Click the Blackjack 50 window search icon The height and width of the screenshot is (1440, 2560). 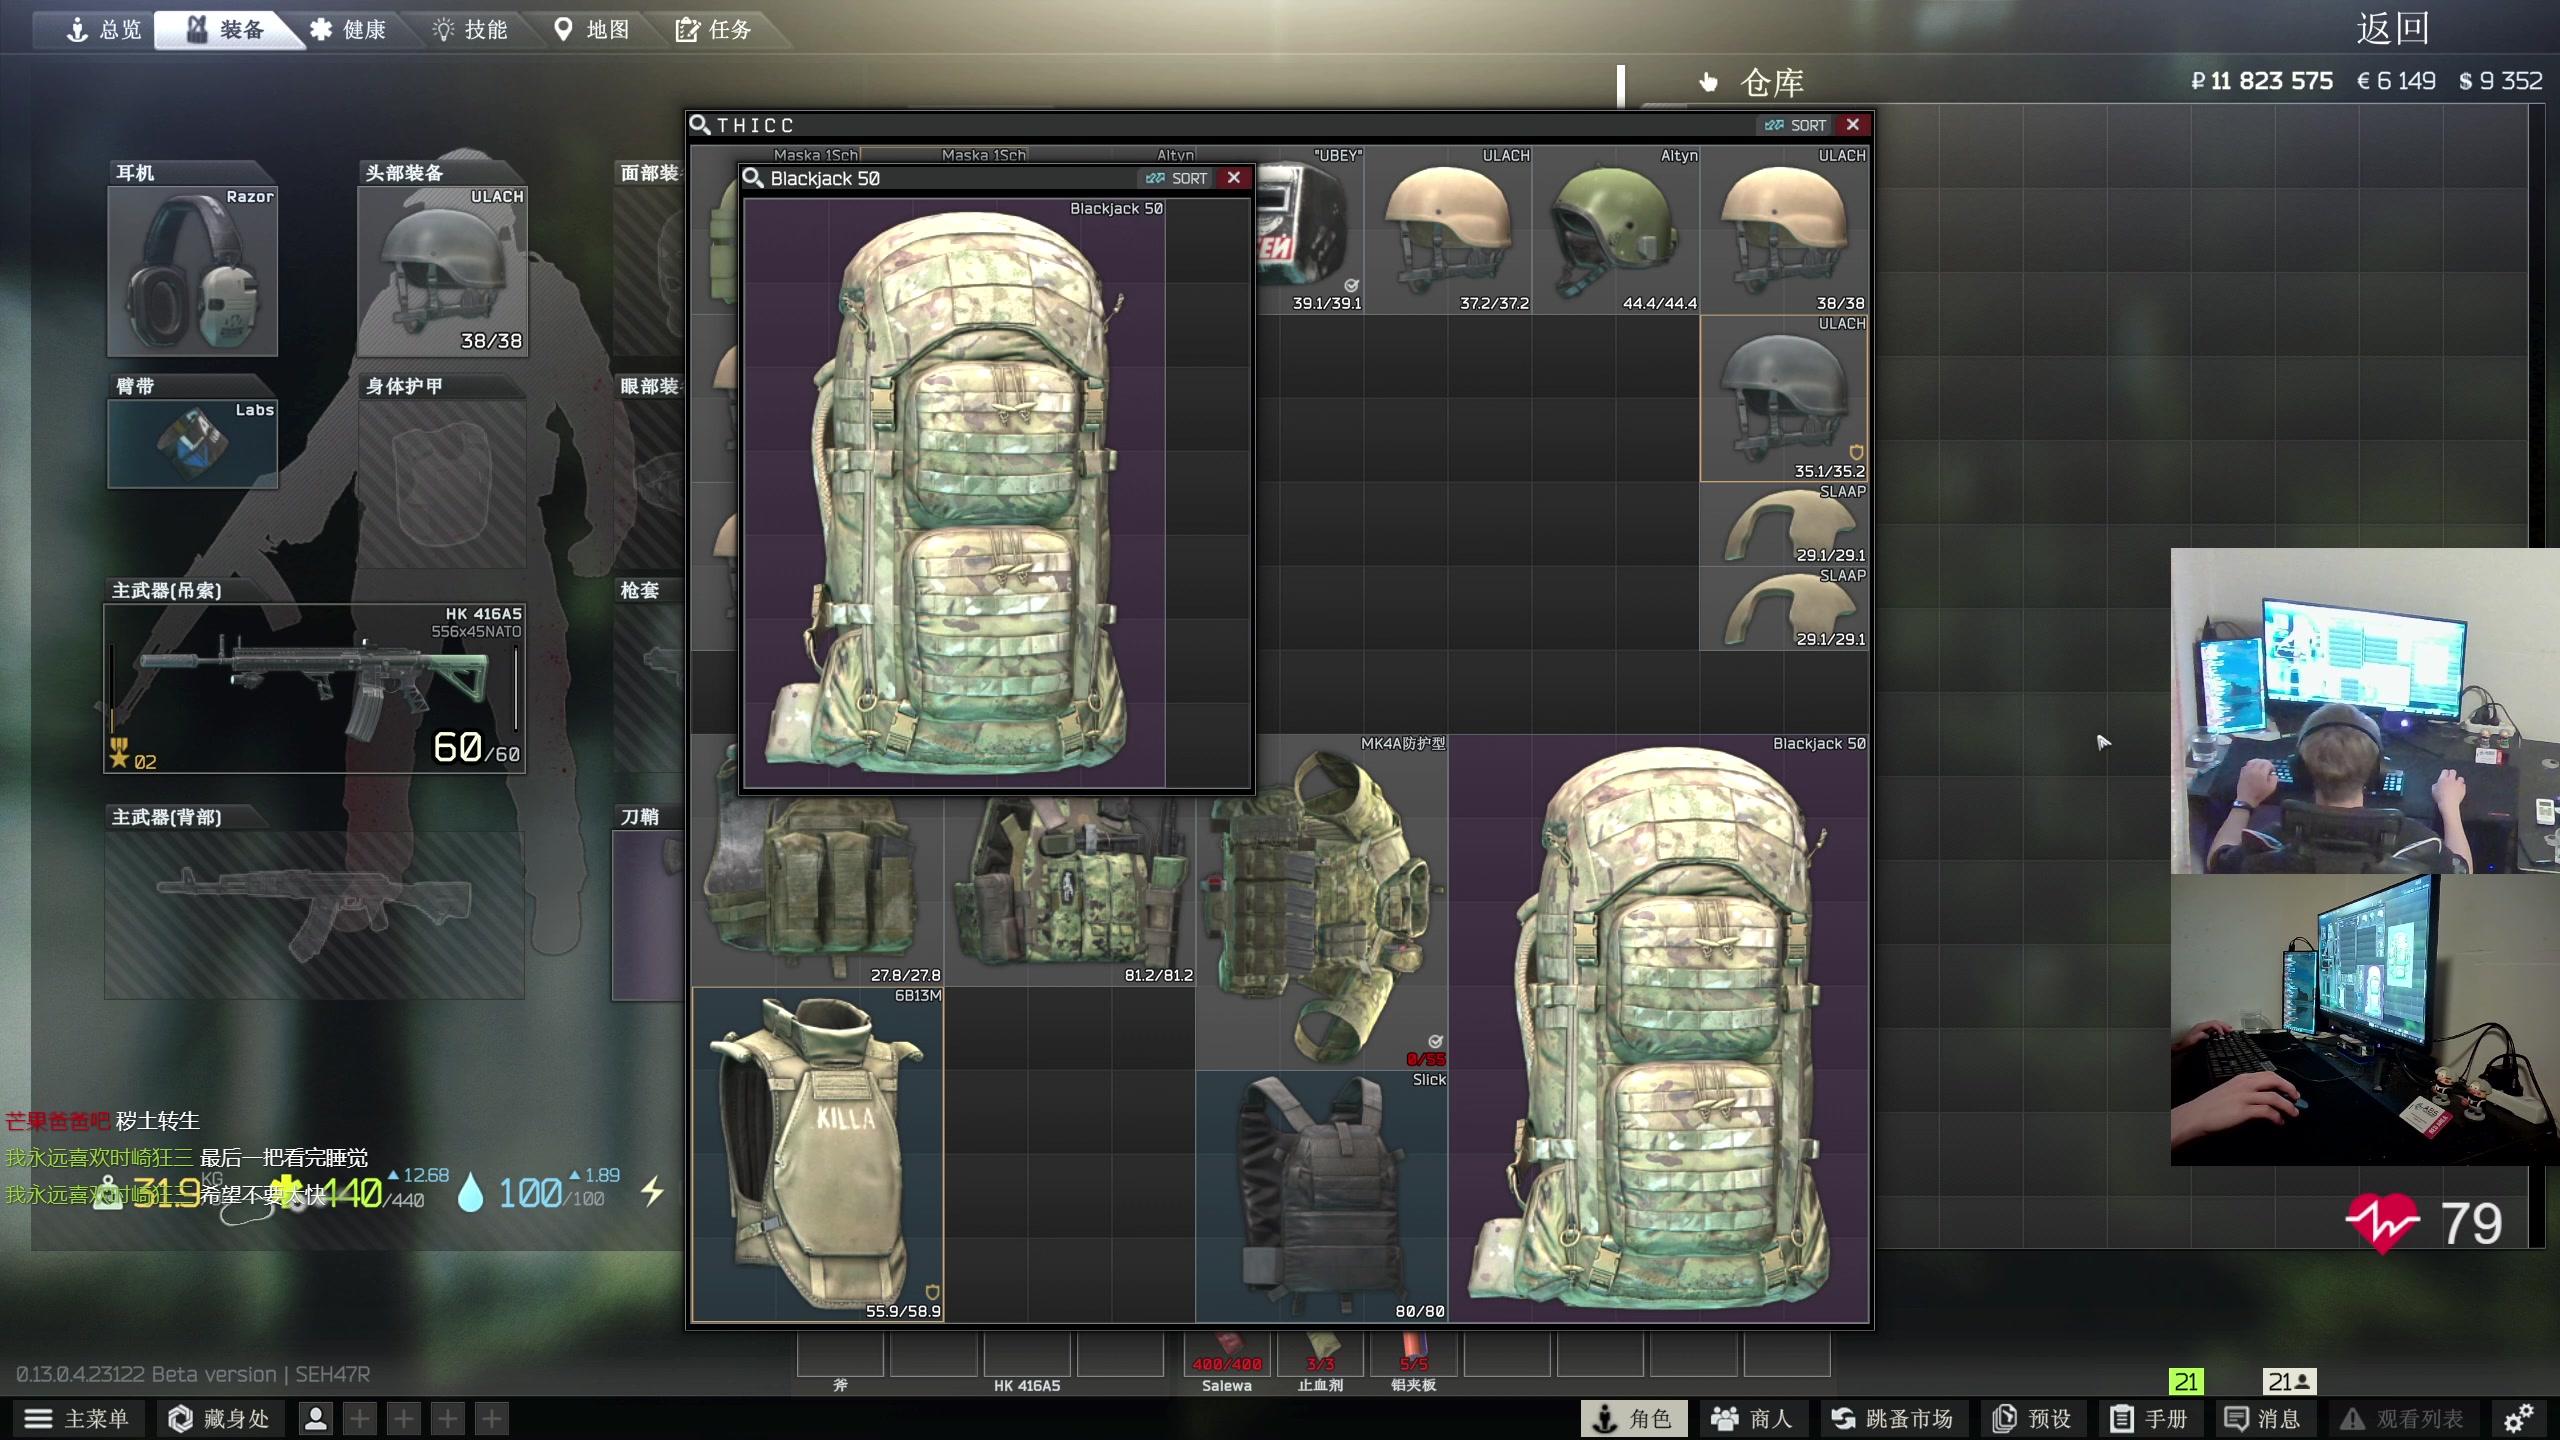click(752, 178)
